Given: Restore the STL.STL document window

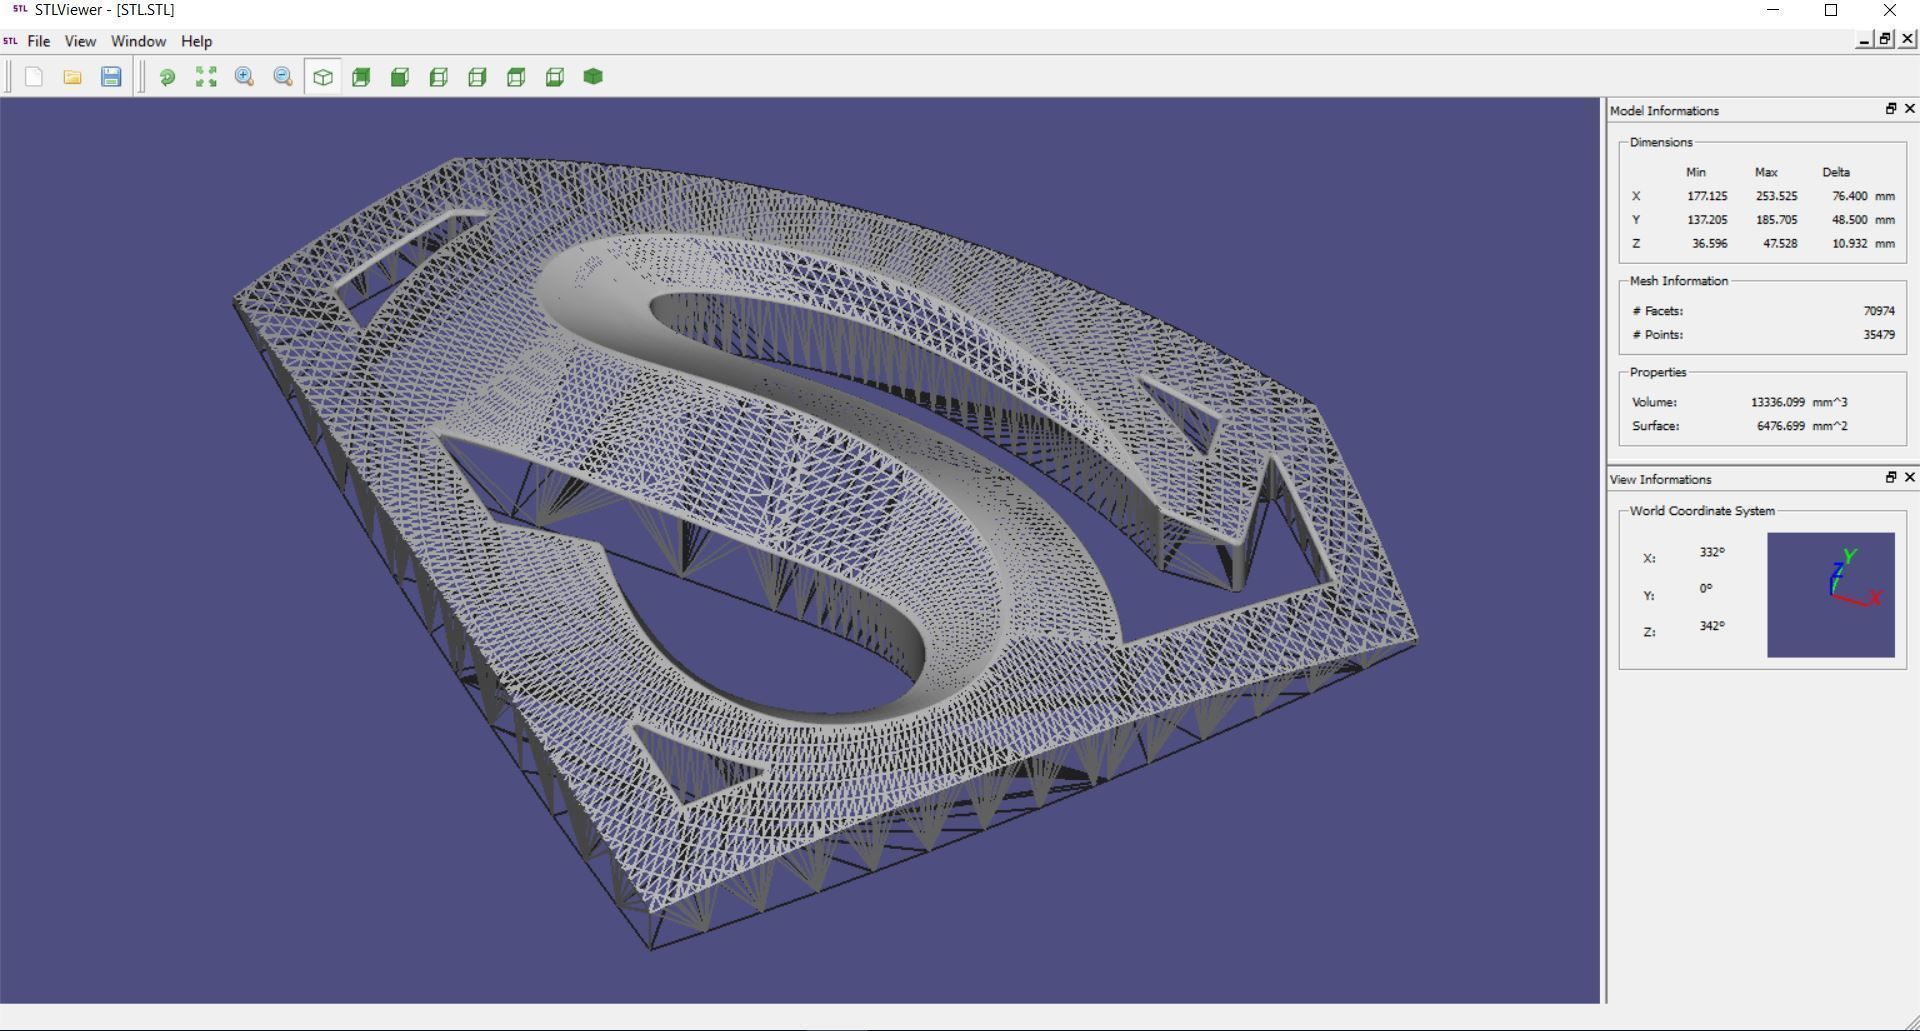Looking at the screenshot, I should pos(1885,39).
